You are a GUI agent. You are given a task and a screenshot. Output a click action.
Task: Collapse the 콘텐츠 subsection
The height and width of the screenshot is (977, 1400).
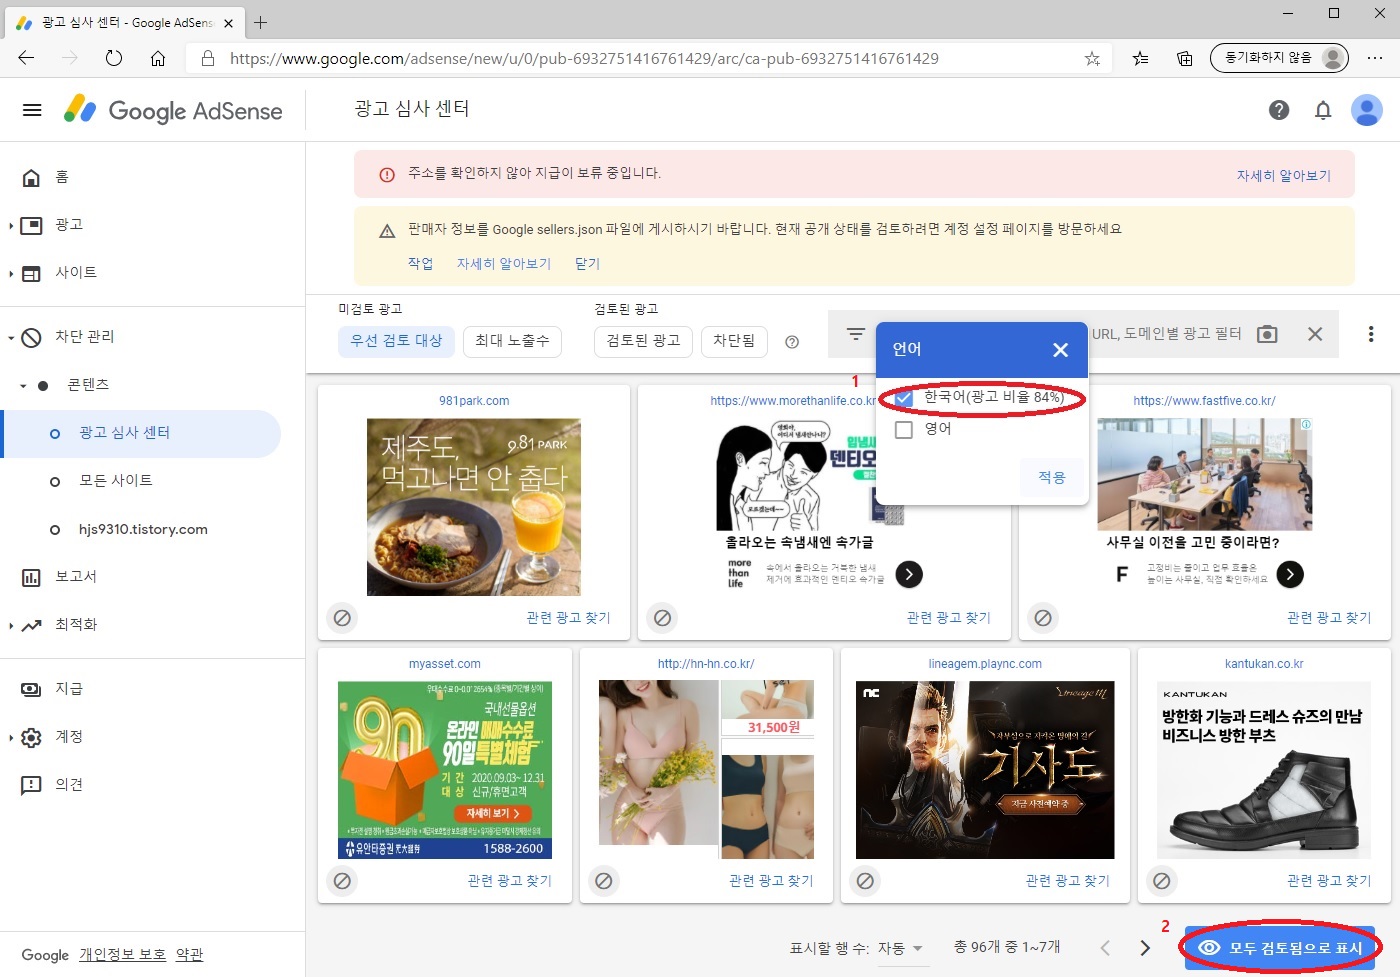[23, 385]
